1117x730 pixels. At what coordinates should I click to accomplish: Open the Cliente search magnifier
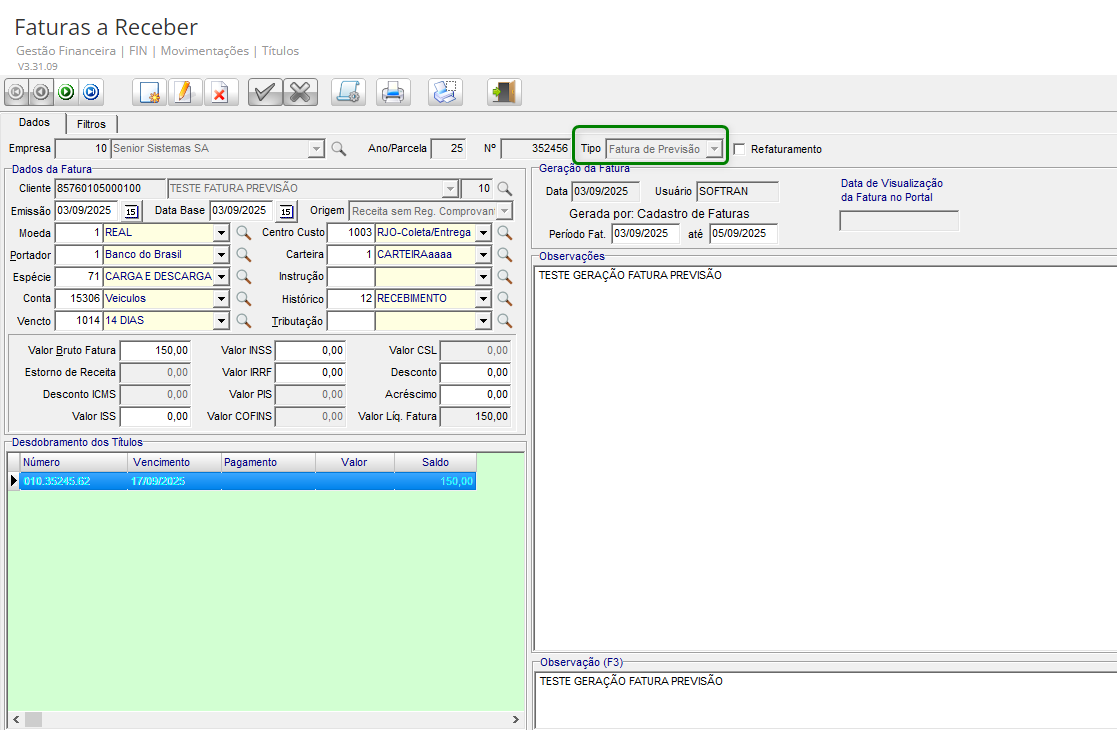[505, 188]
